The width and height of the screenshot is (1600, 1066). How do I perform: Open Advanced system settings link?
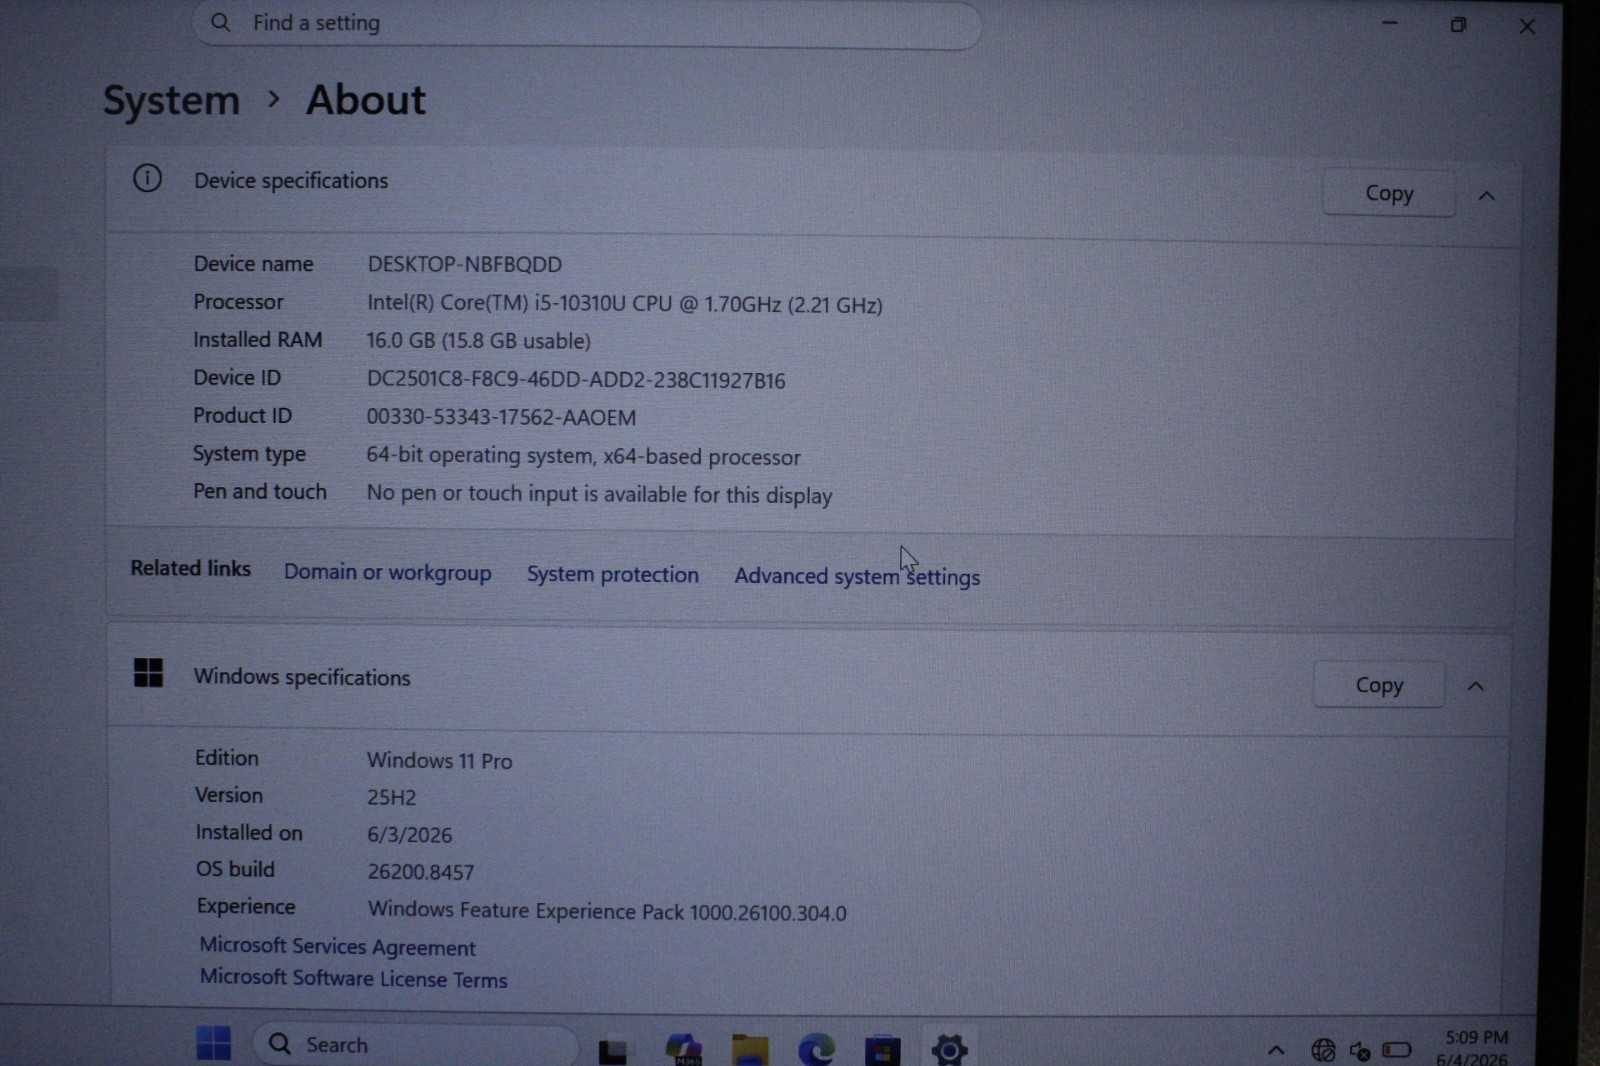(857, 577)
